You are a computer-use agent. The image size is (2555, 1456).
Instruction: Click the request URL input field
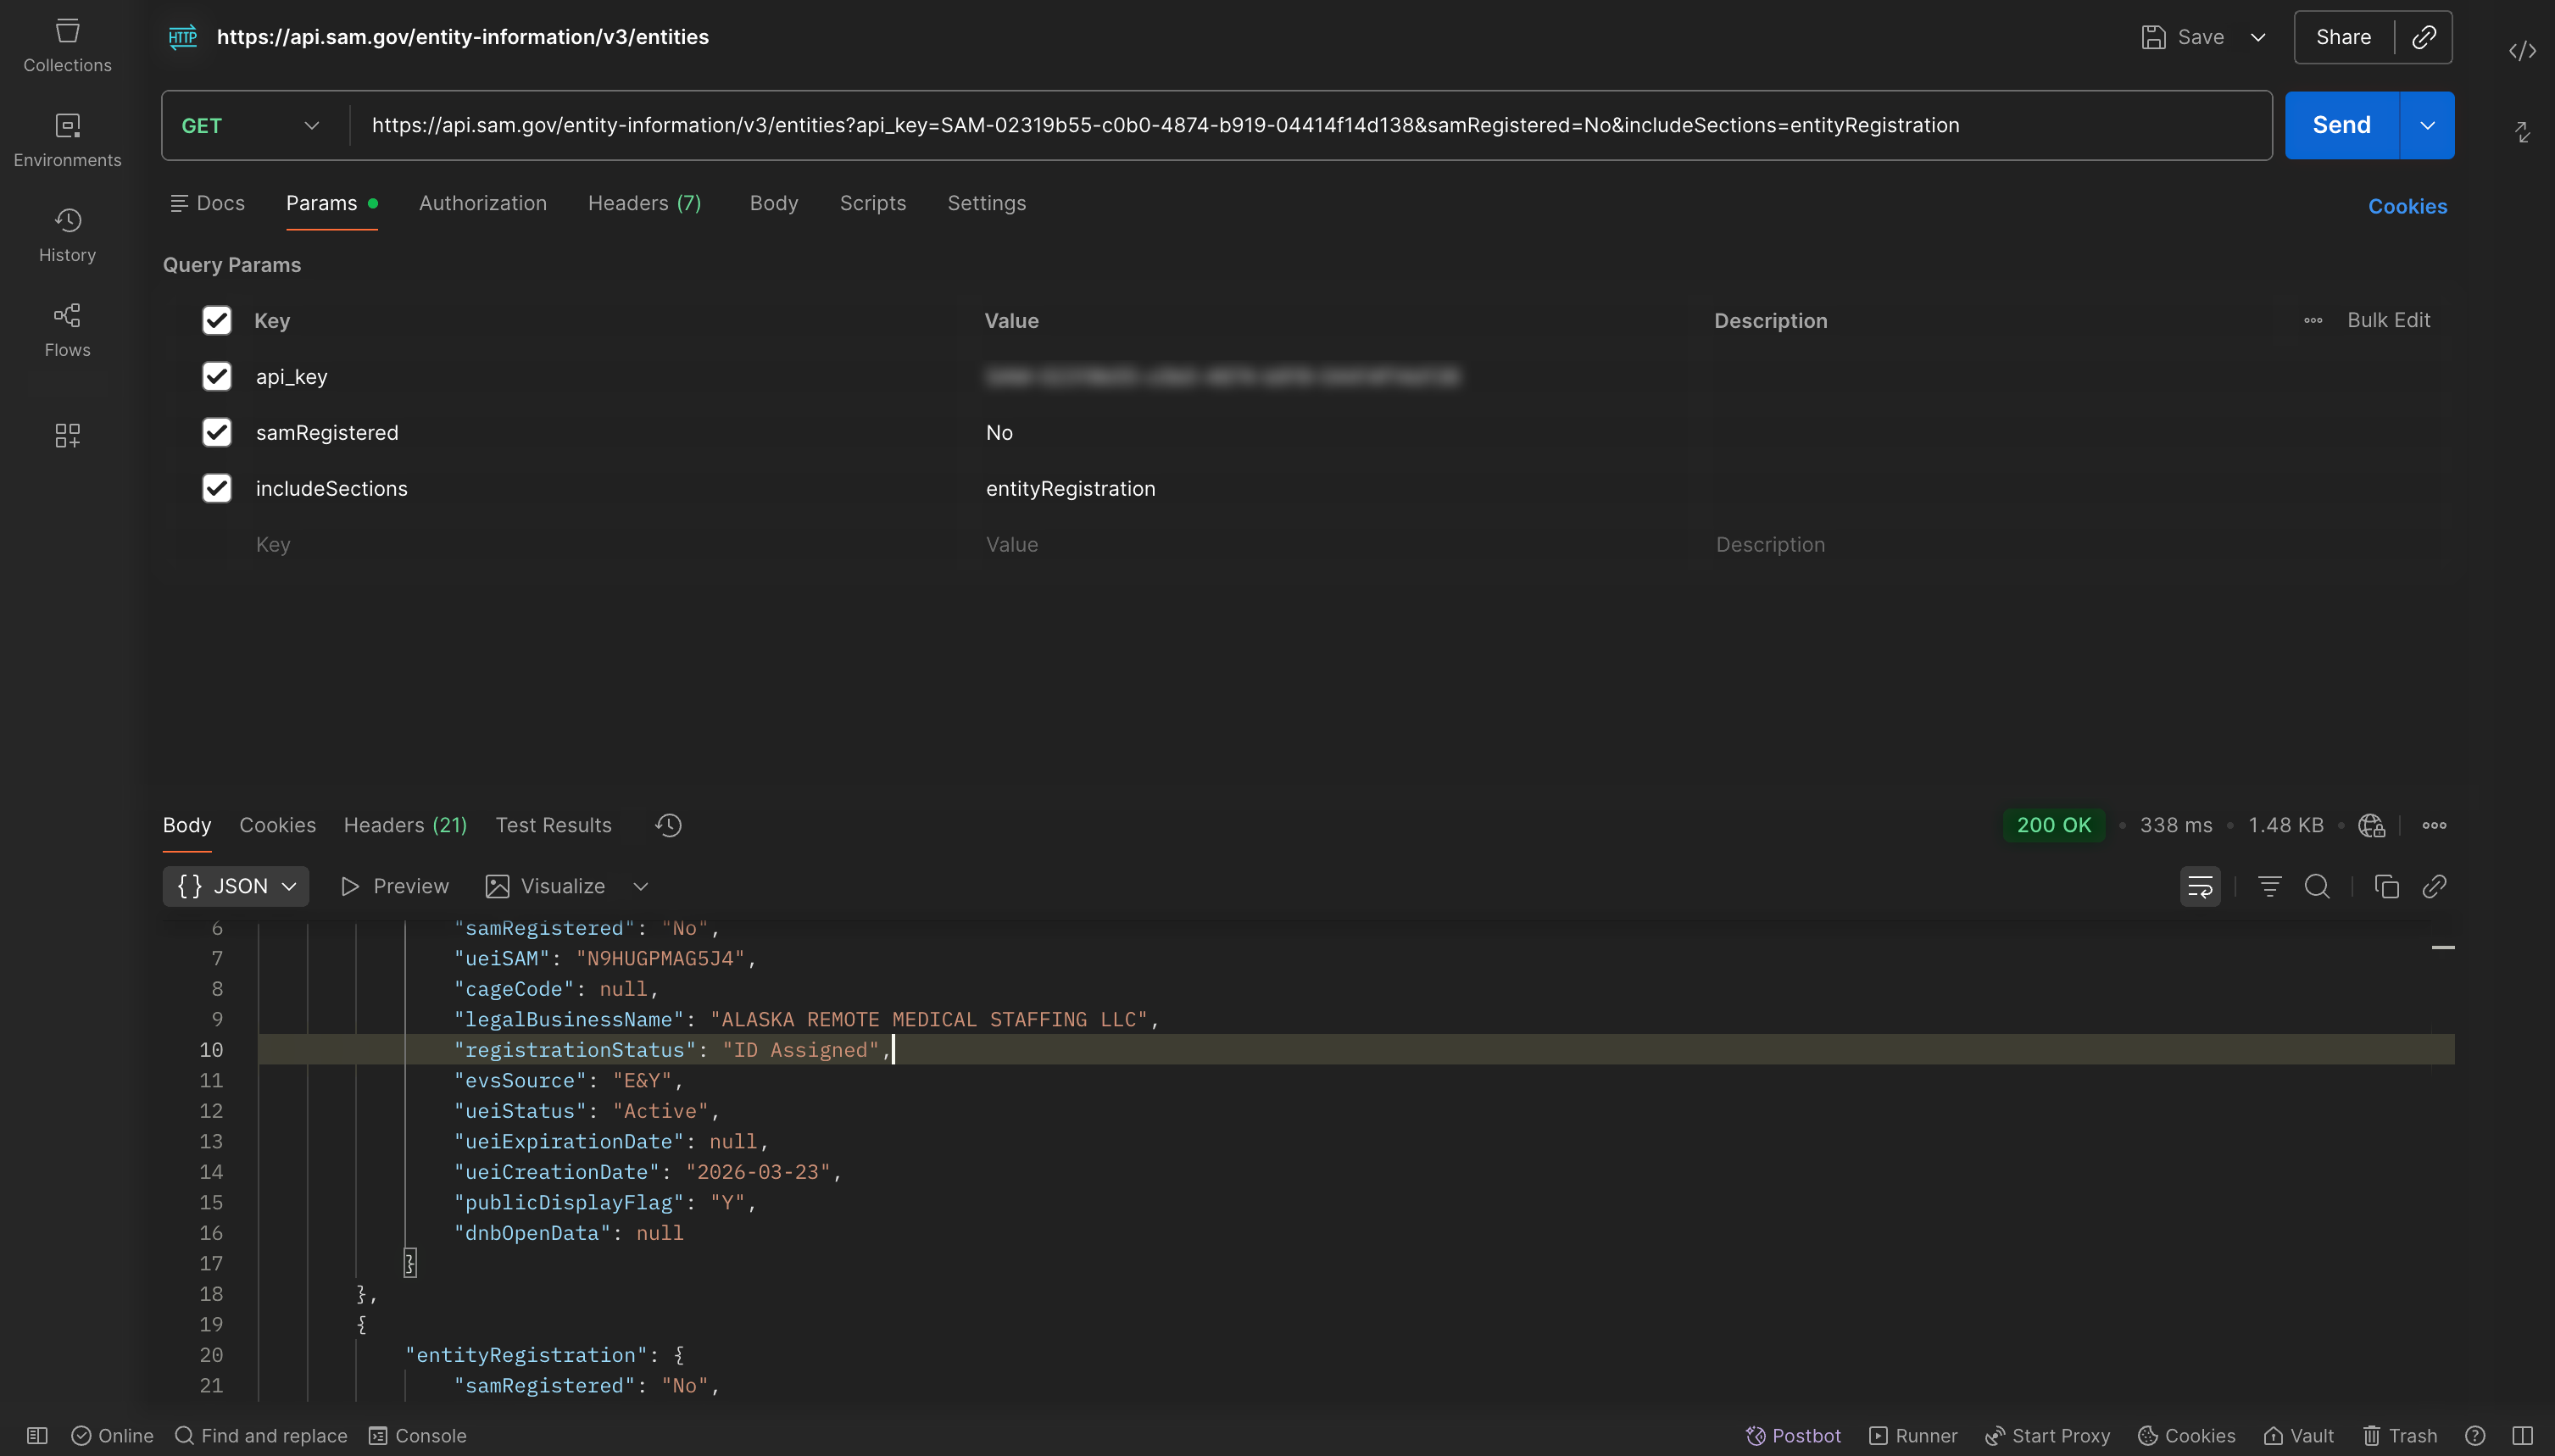click(x=1310, y=126)
